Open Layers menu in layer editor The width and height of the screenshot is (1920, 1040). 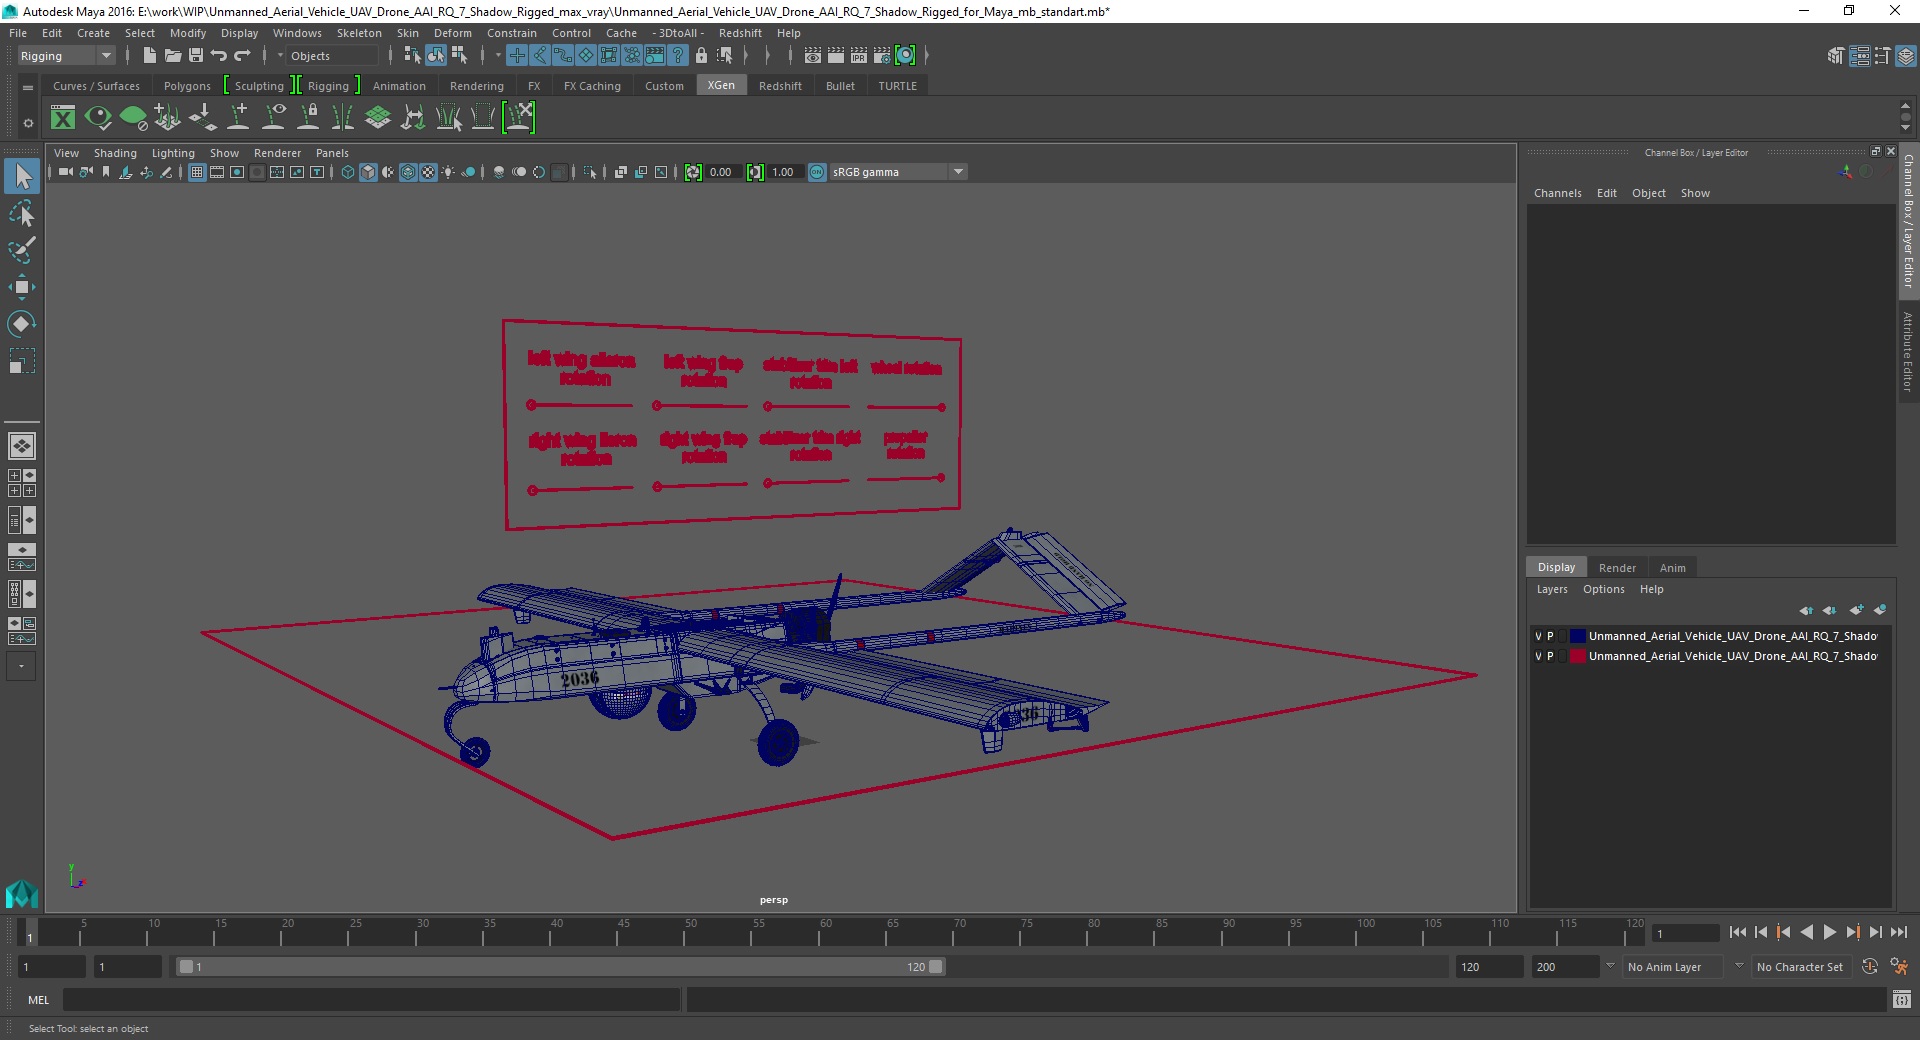click(x=1552, y=589)
